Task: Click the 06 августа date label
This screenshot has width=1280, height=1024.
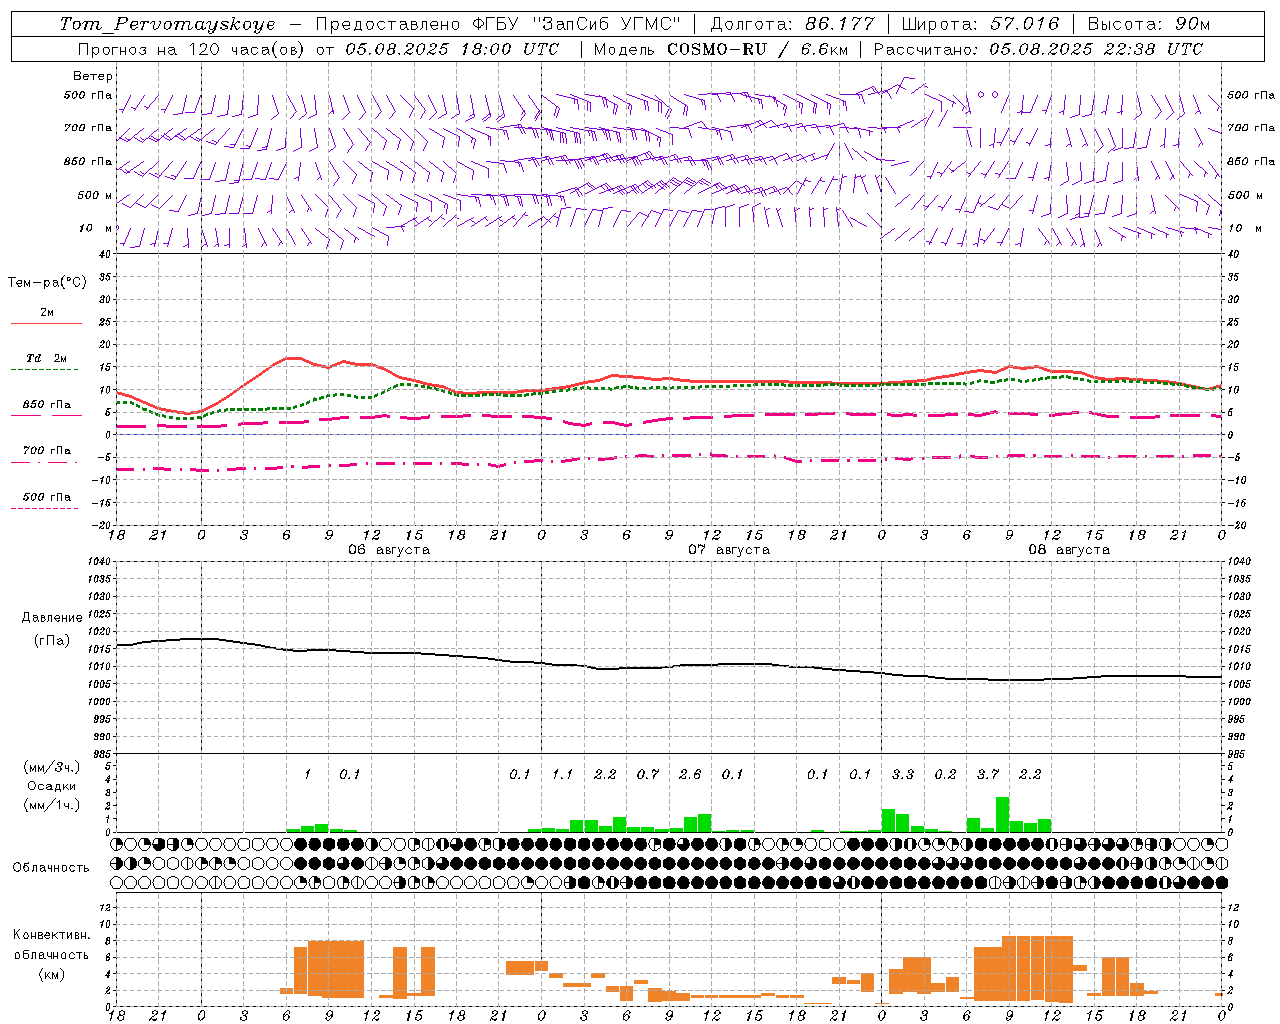Action: pos(389,550)
